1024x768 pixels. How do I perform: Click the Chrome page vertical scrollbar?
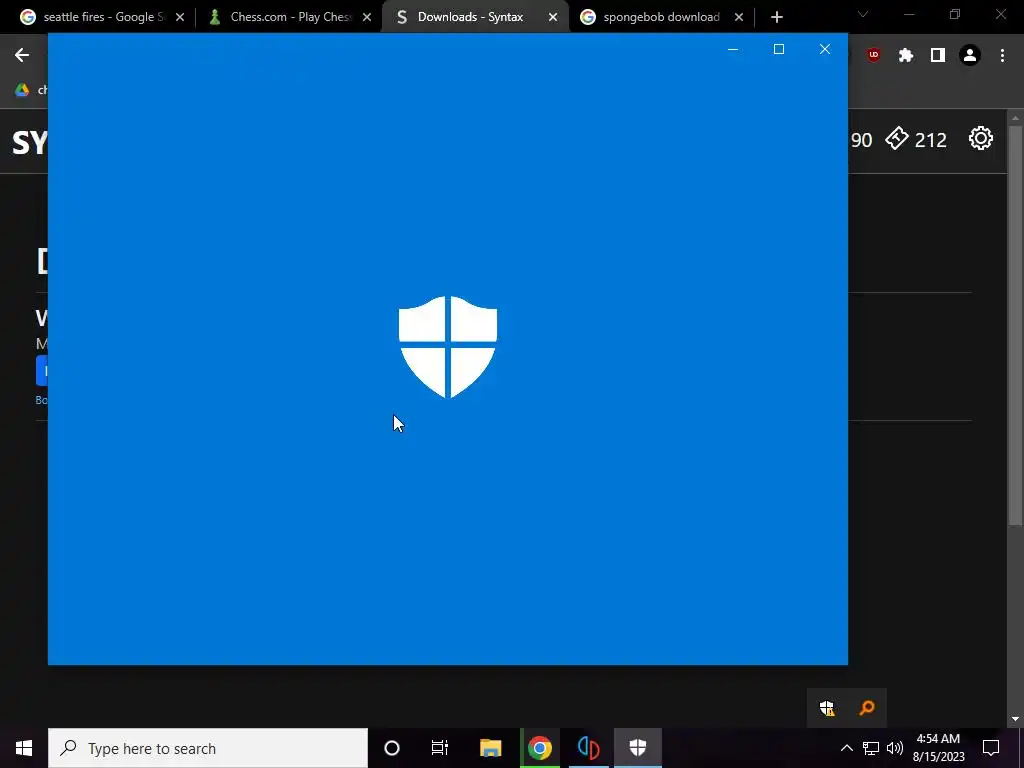click(x=1015, y=325)
